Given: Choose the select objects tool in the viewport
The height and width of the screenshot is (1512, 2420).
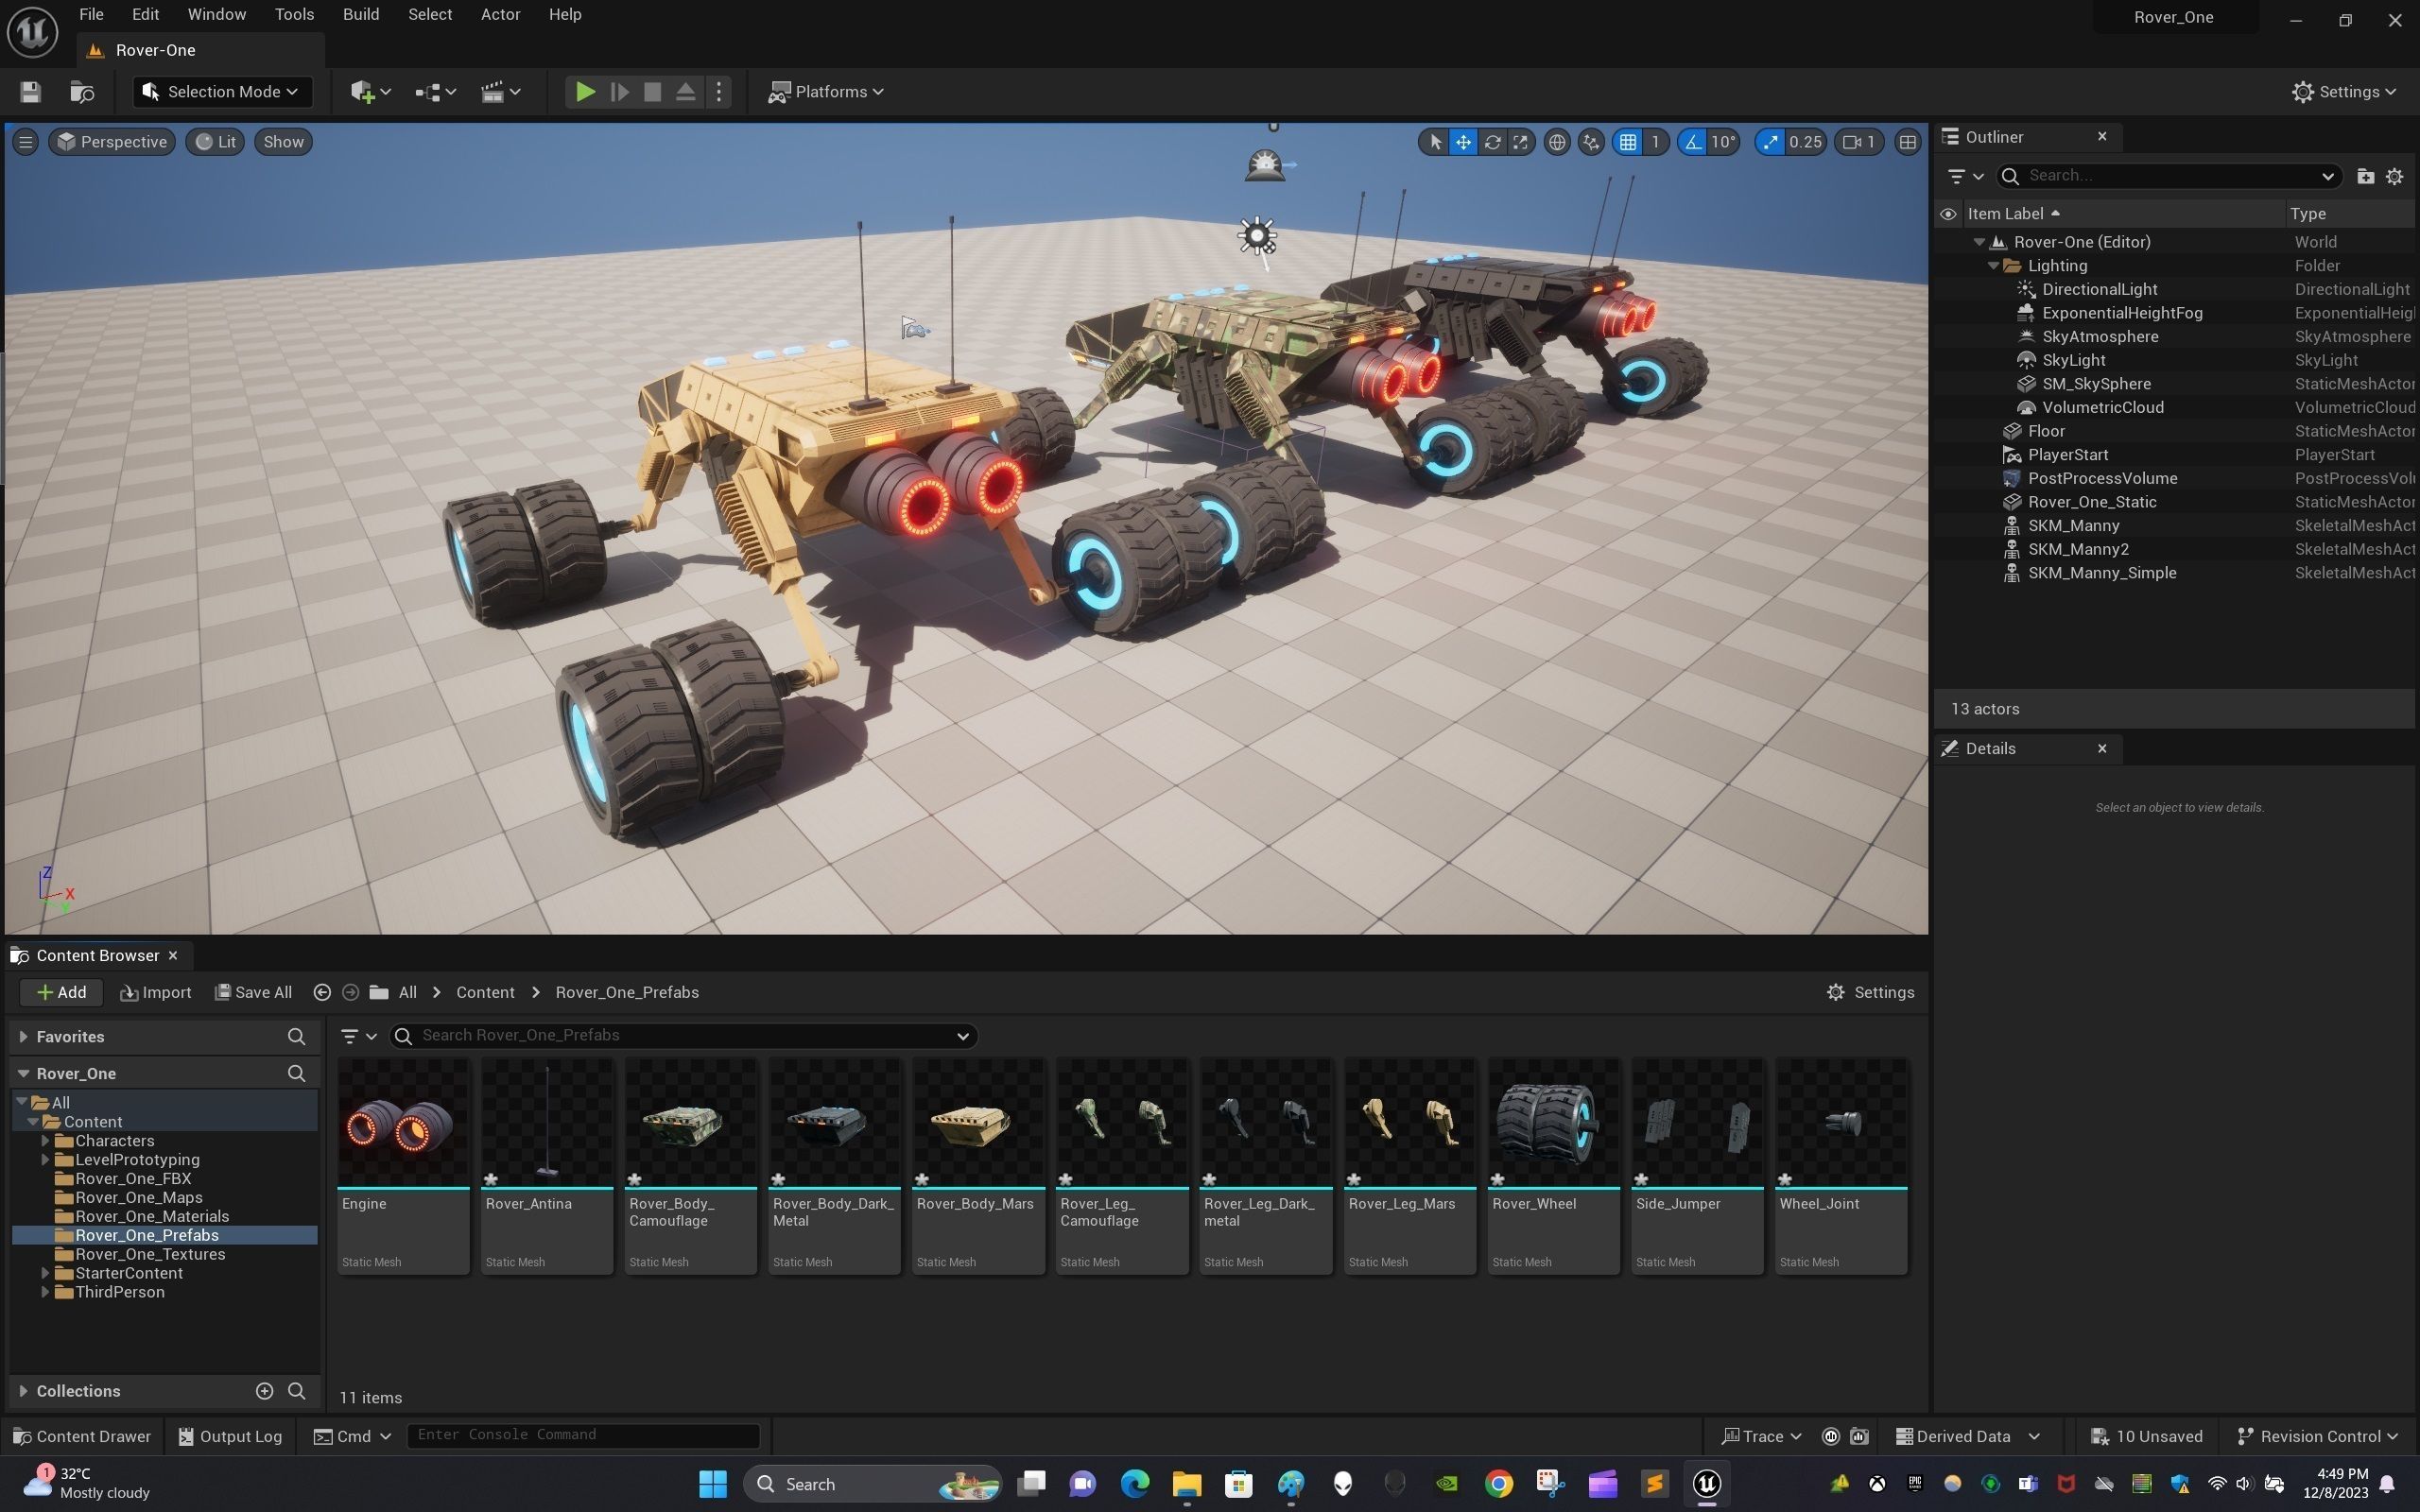Looking at the screenshot, I should [x=1435, y=142].
